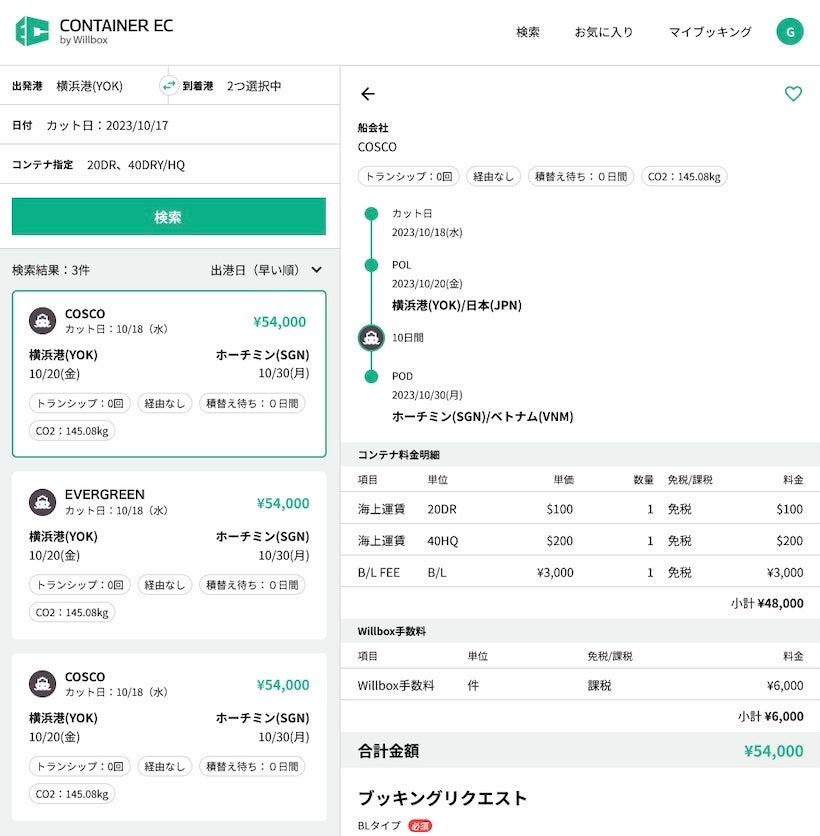Click 10日間 transit duration text
Image resolution: width=820 pixels, height=836 pixels.
click(x=408, y=337)
